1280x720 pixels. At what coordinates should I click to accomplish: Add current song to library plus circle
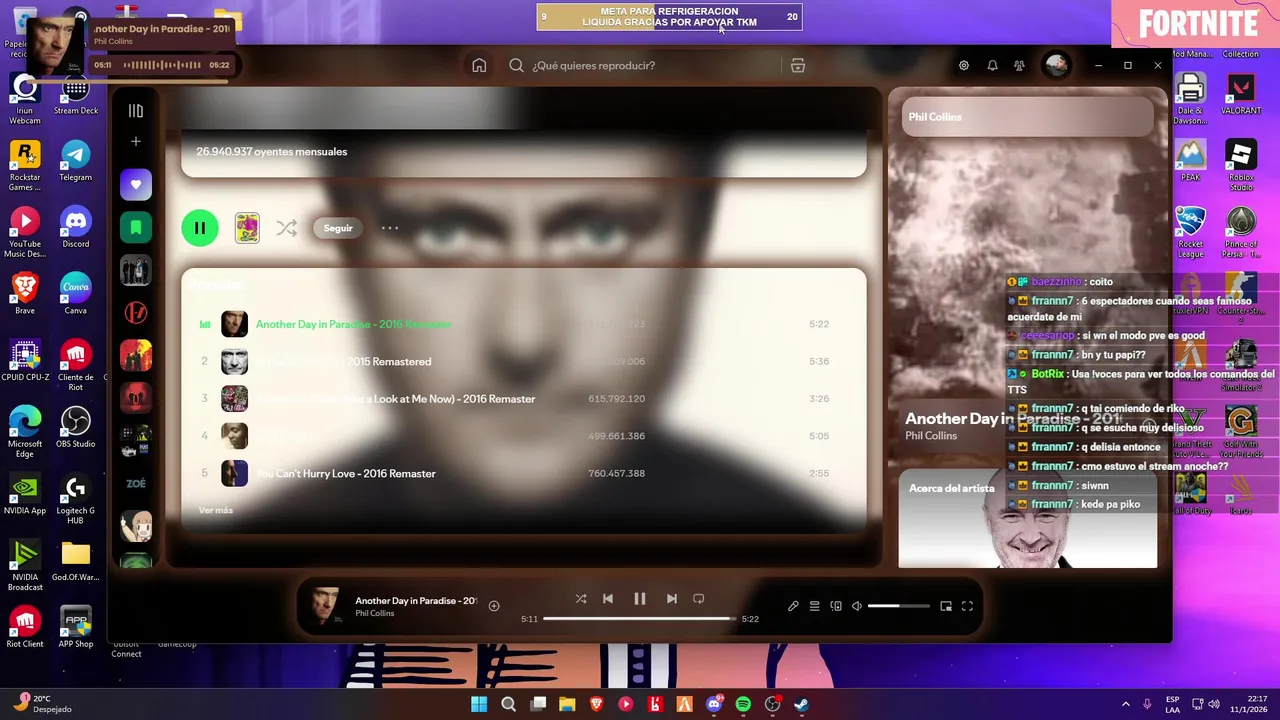494,606
